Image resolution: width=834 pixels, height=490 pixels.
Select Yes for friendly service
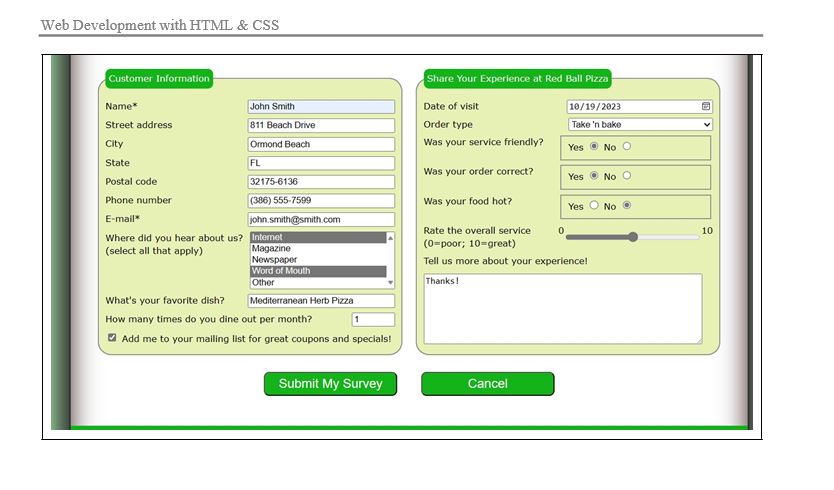(594, 146)
